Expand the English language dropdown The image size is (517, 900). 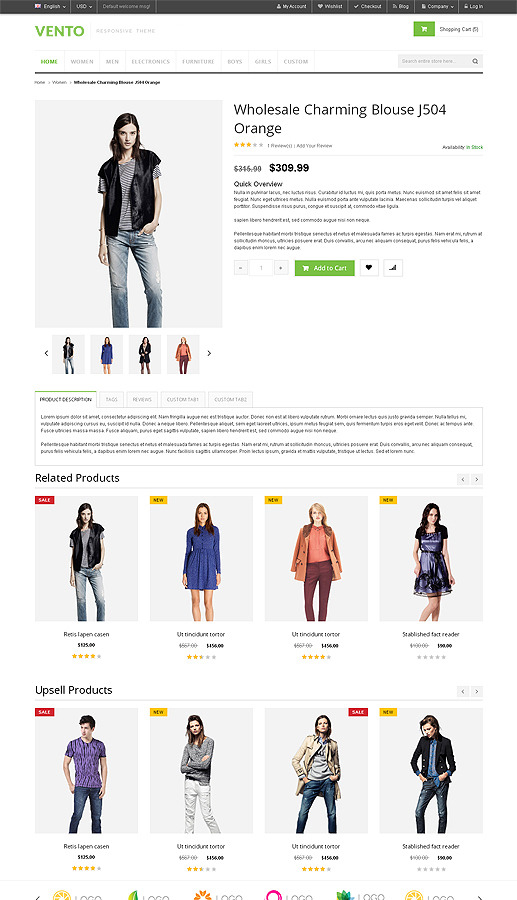coord(50,6)
